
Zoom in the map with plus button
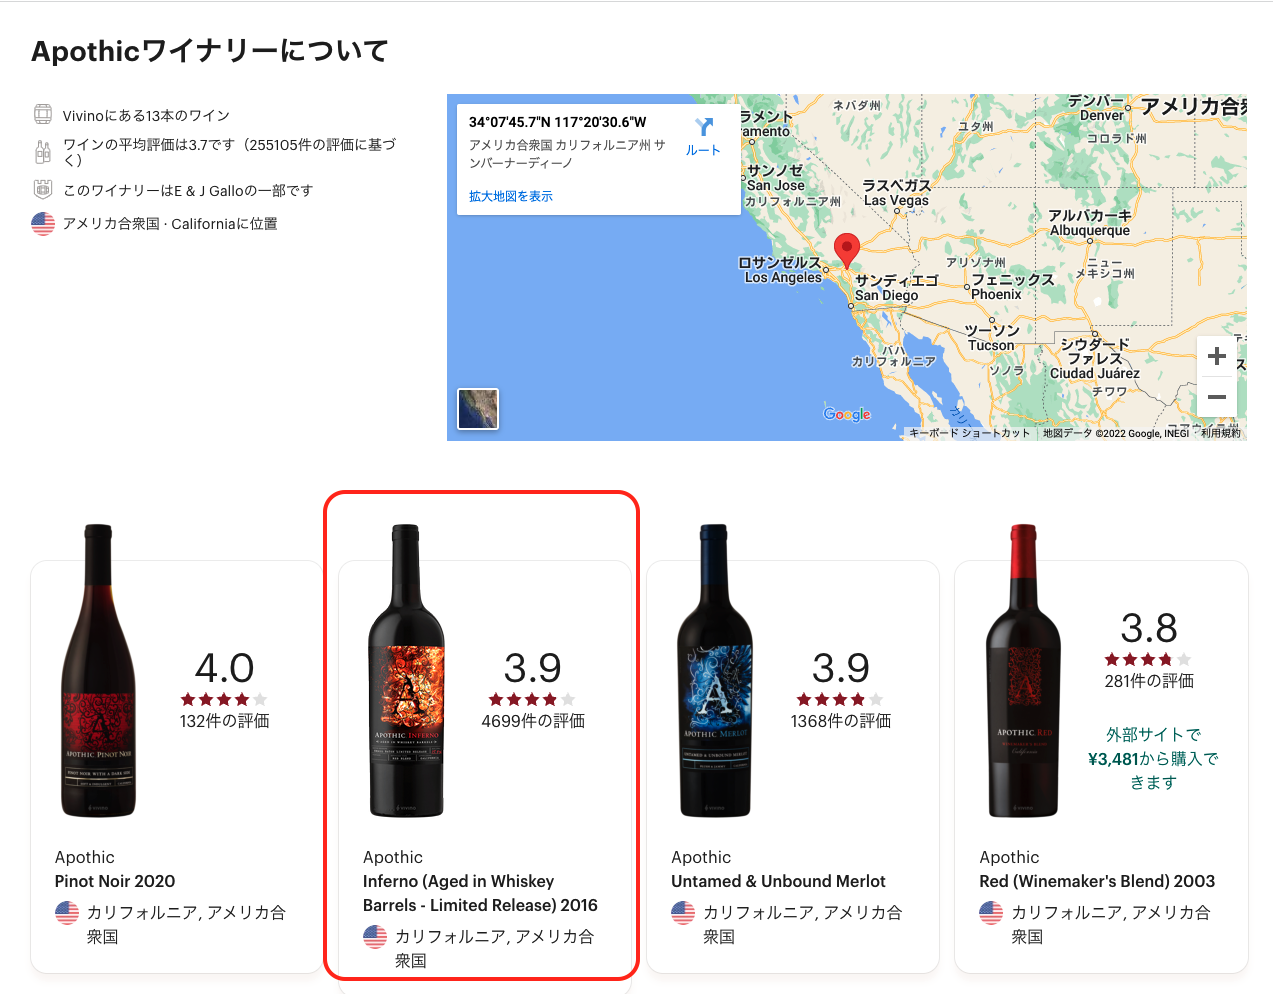pyautogui.click(x=1217, y=356)
